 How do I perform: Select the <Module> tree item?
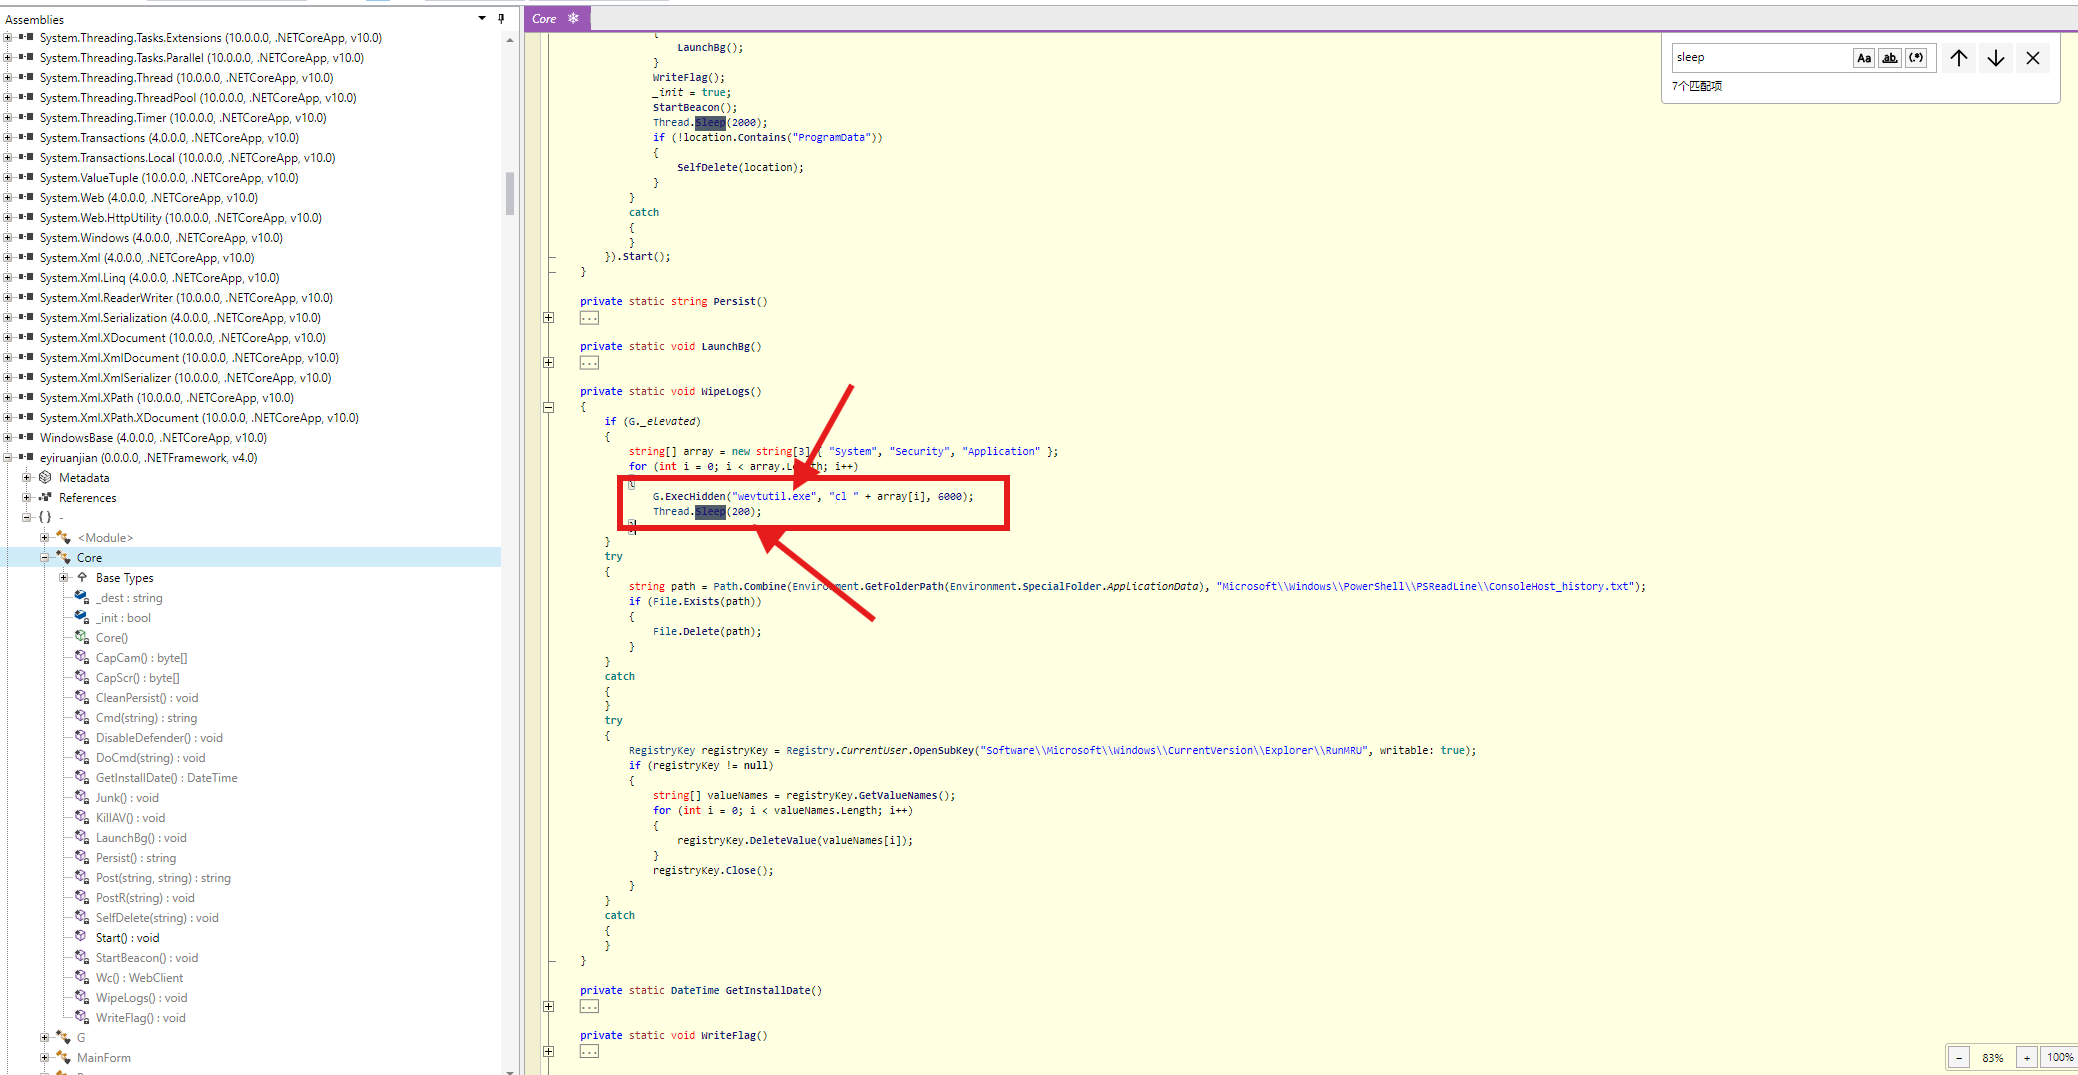coord(105,538)
